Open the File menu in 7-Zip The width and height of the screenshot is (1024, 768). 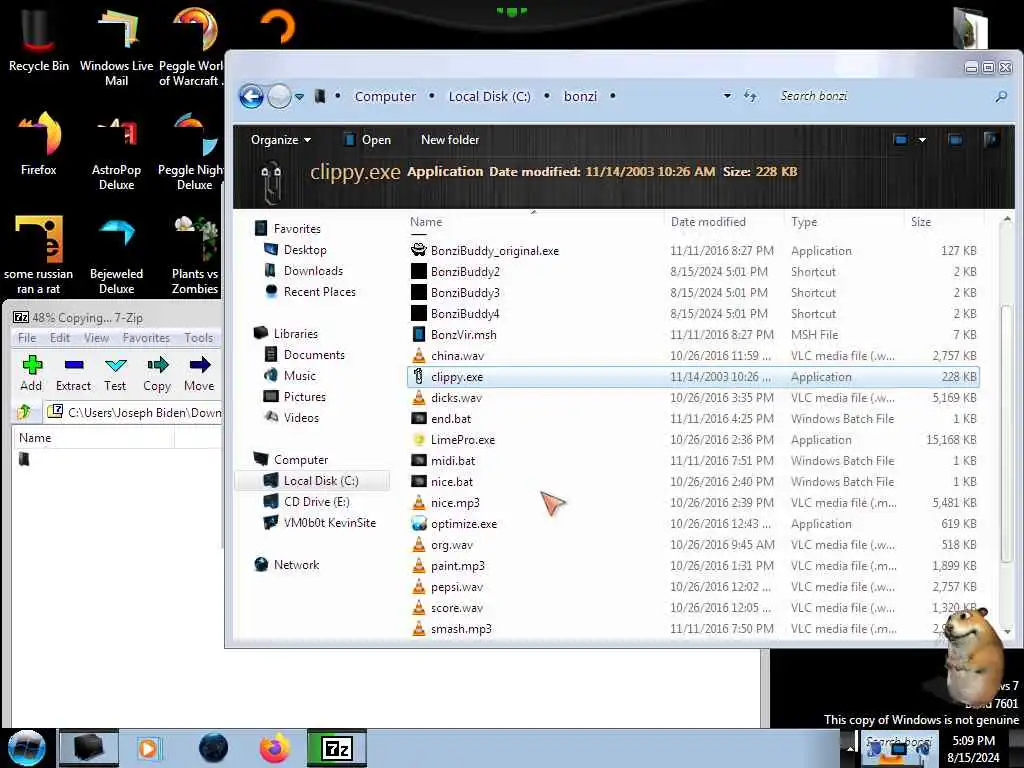(x=27, y=338)
